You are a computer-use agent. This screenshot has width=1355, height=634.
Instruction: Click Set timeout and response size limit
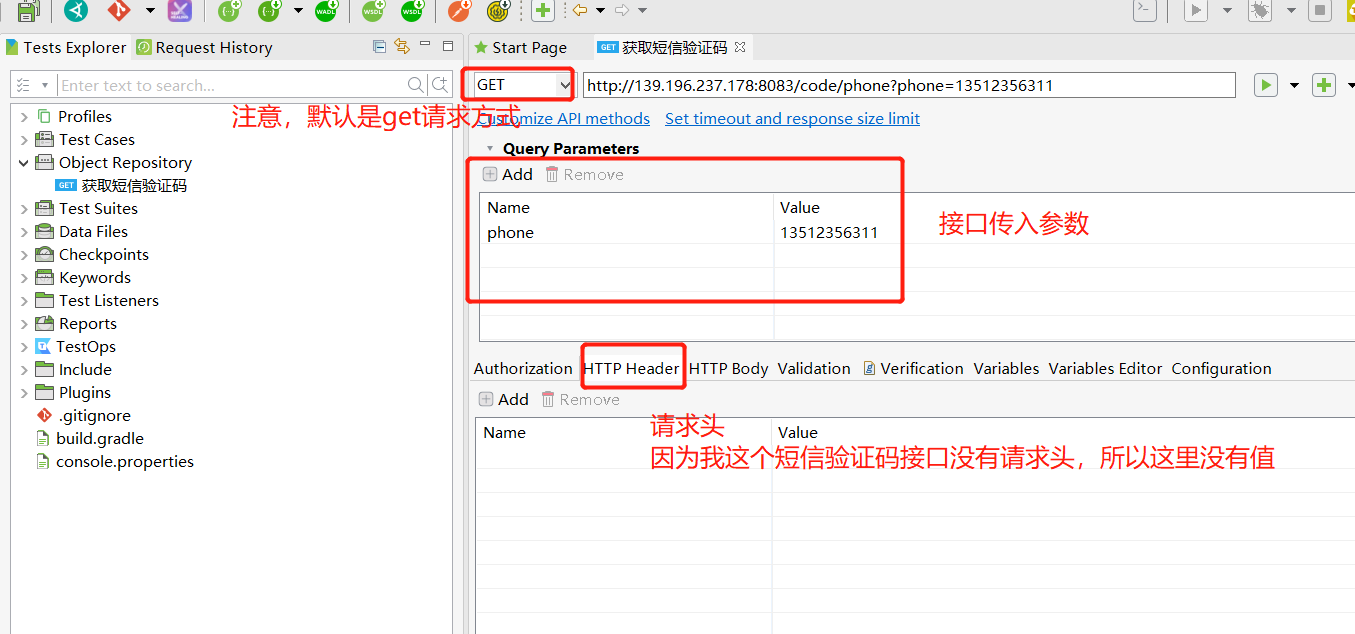(792, 118)
